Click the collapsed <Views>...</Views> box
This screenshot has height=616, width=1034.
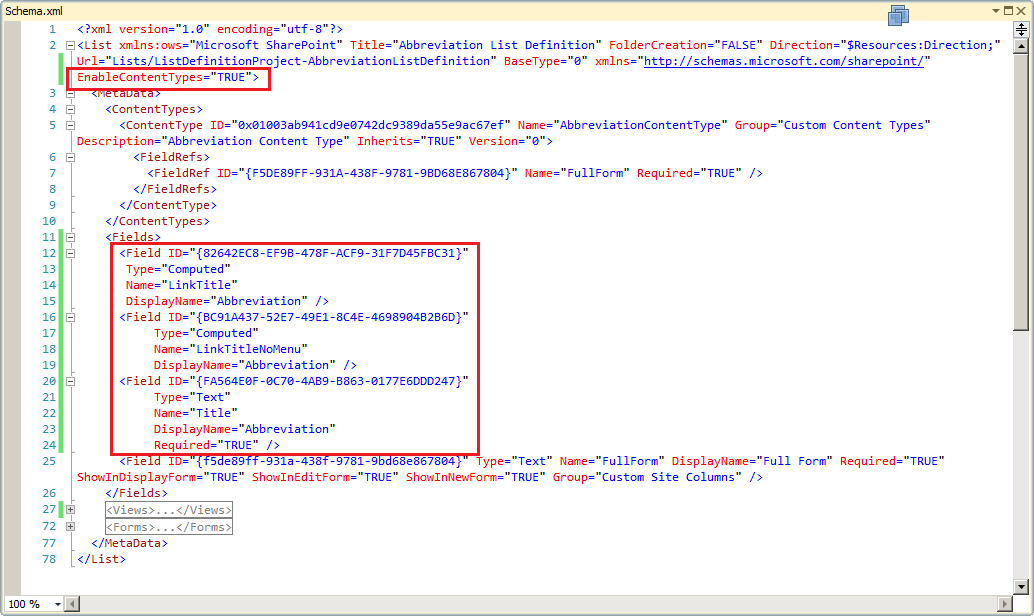coord(169,510)
